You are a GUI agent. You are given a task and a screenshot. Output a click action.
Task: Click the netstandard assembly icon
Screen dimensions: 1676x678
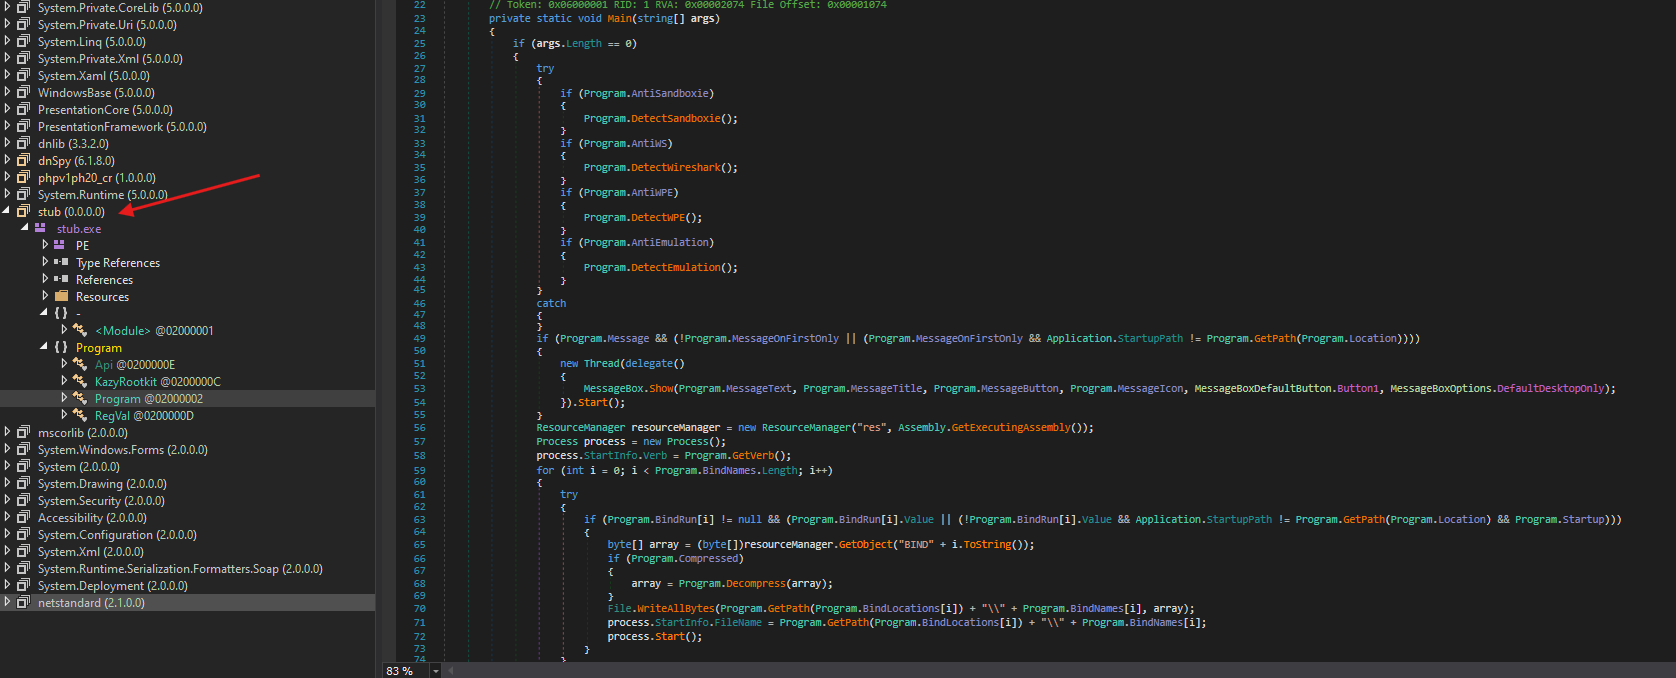pyautogui.click(x=23, y=603)
